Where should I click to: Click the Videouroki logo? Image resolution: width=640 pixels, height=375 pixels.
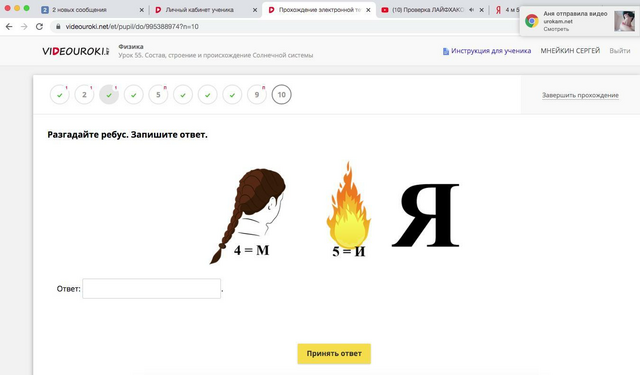point(76,51)
